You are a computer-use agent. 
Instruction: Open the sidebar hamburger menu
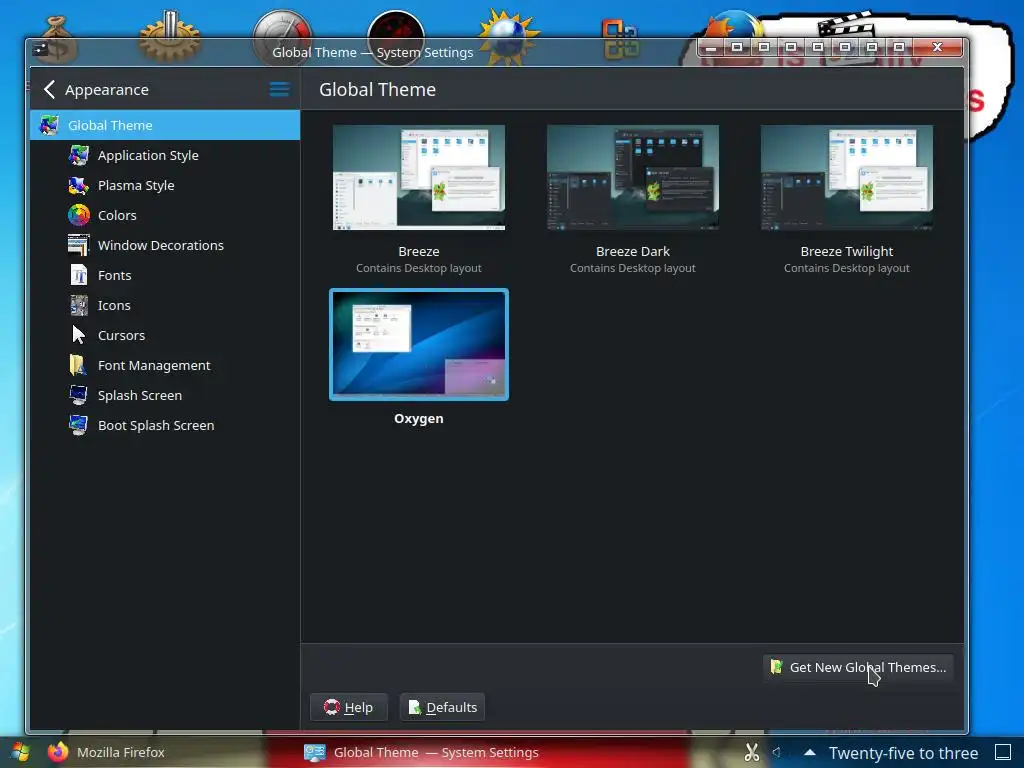pyautogui.click(x=280, y=89)
